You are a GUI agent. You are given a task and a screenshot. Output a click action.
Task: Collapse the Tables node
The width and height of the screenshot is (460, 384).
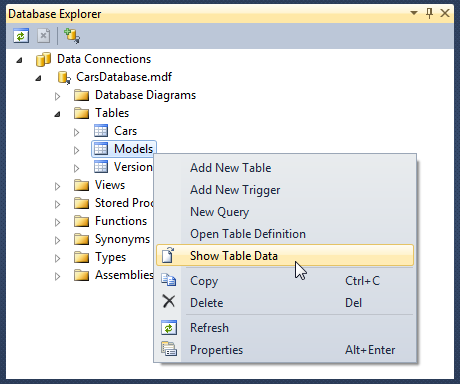click(57, 114)
